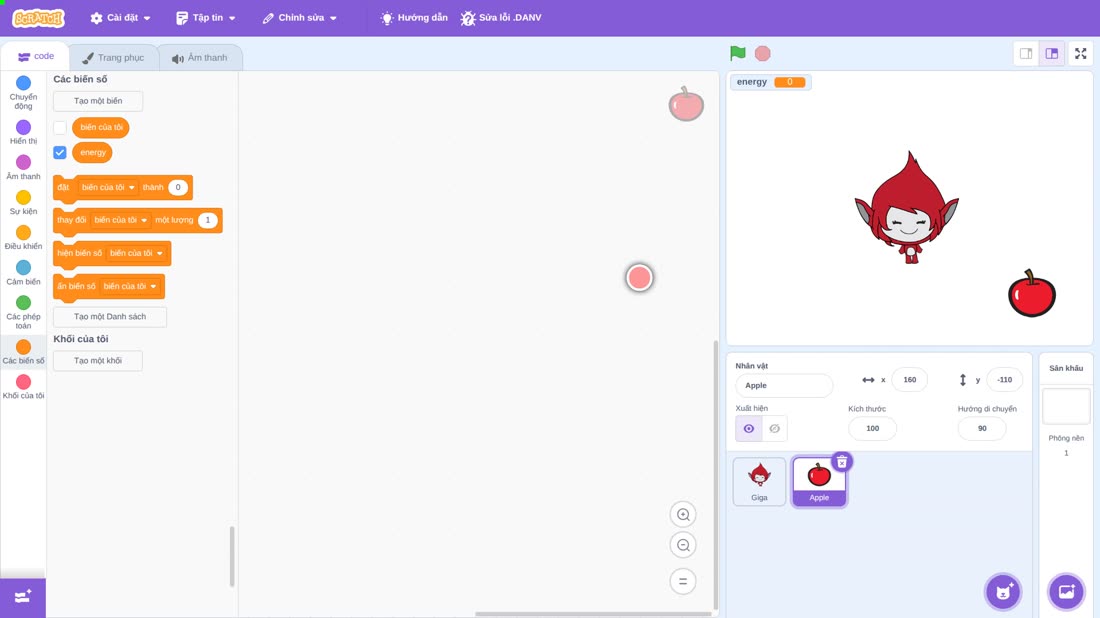Viewport: 1100px width, 618px height.
Task: Click 'Tạo một biến' button
Action: pos(98,101)
